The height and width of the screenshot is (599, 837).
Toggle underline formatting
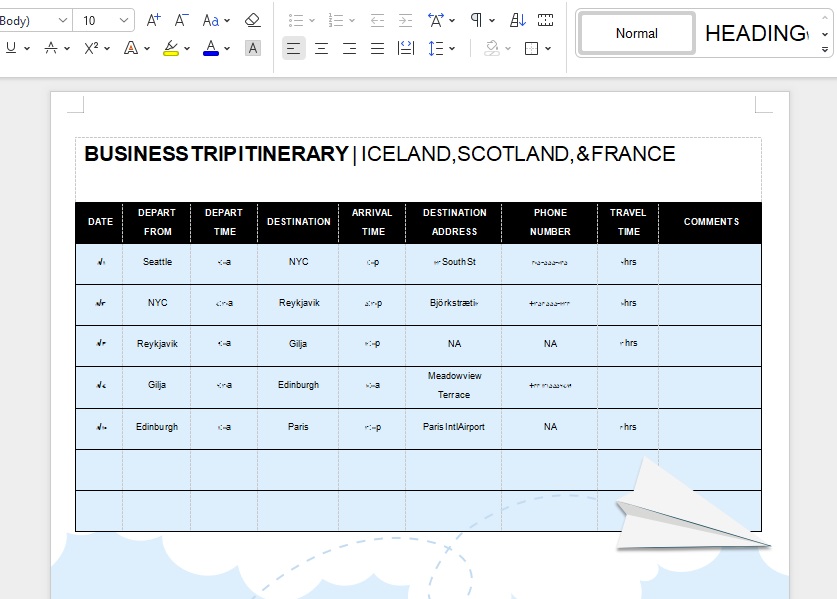point(11,48)
